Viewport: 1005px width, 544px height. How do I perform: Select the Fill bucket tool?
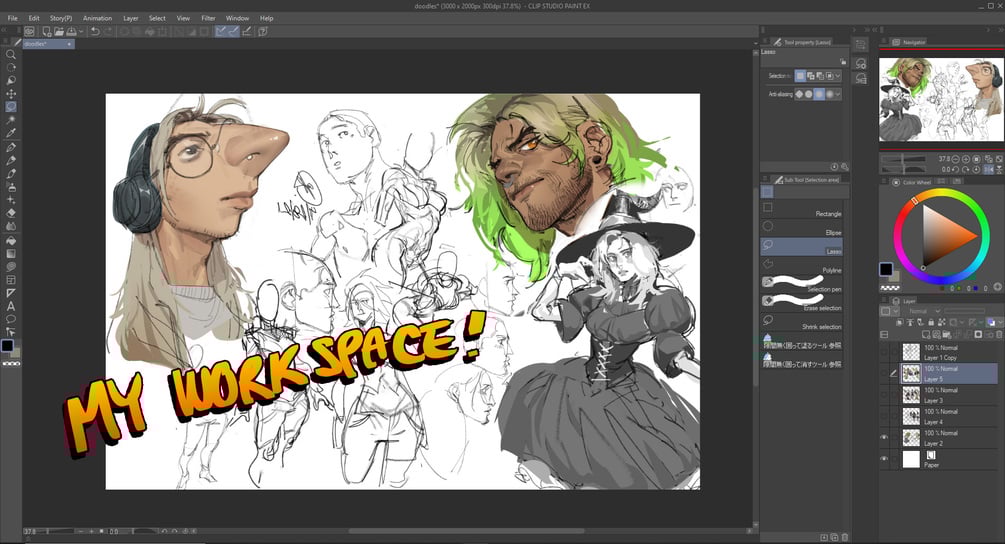11,240
